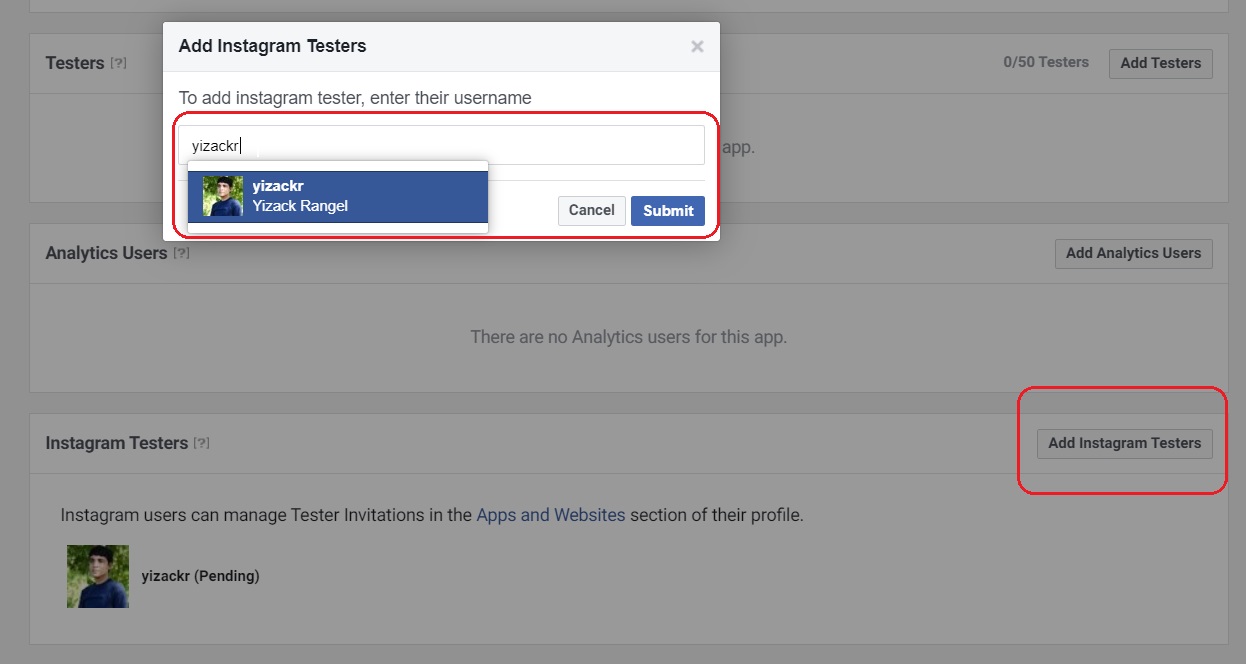1246x664 pixels.
Task: Click the Analytics Users section heading
Action: [x=106, y=253]
